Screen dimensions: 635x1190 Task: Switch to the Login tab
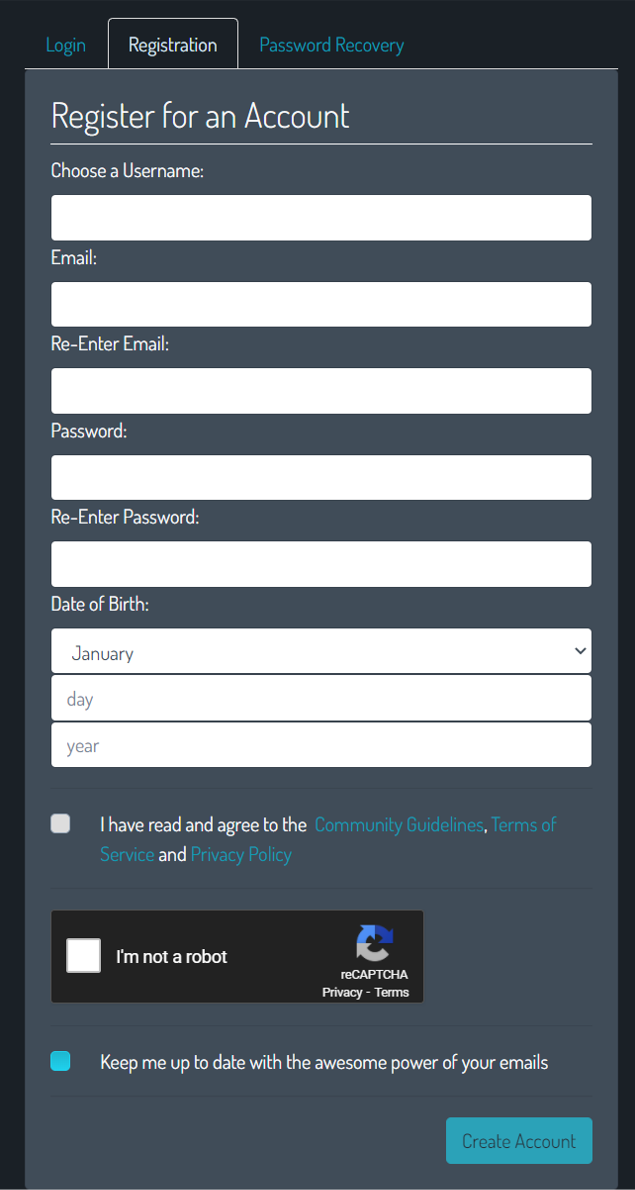tap(66, 45)
